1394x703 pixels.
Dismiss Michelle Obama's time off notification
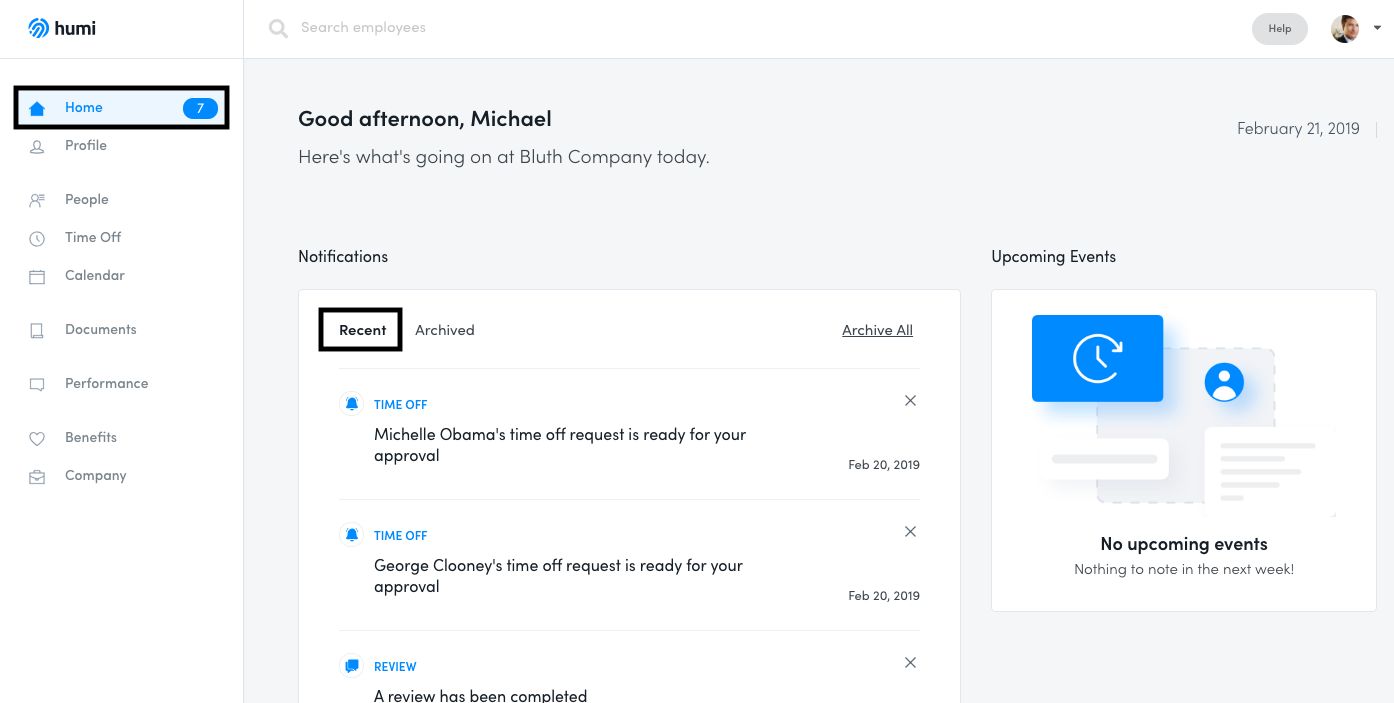tap(910, 401)
